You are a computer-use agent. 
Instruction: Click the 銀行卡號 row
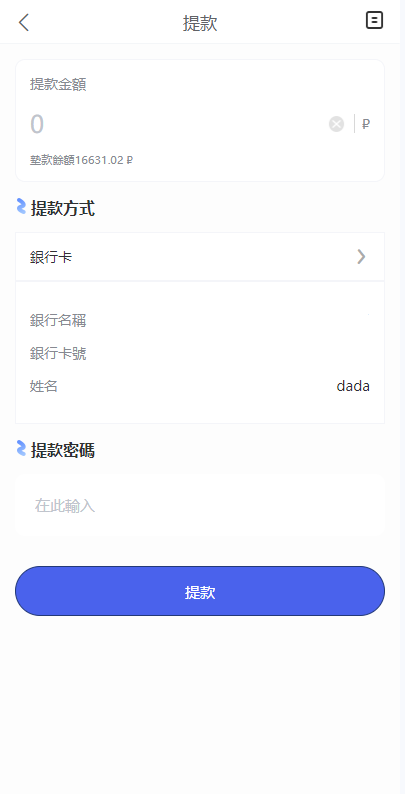click(x=200, y=353)
